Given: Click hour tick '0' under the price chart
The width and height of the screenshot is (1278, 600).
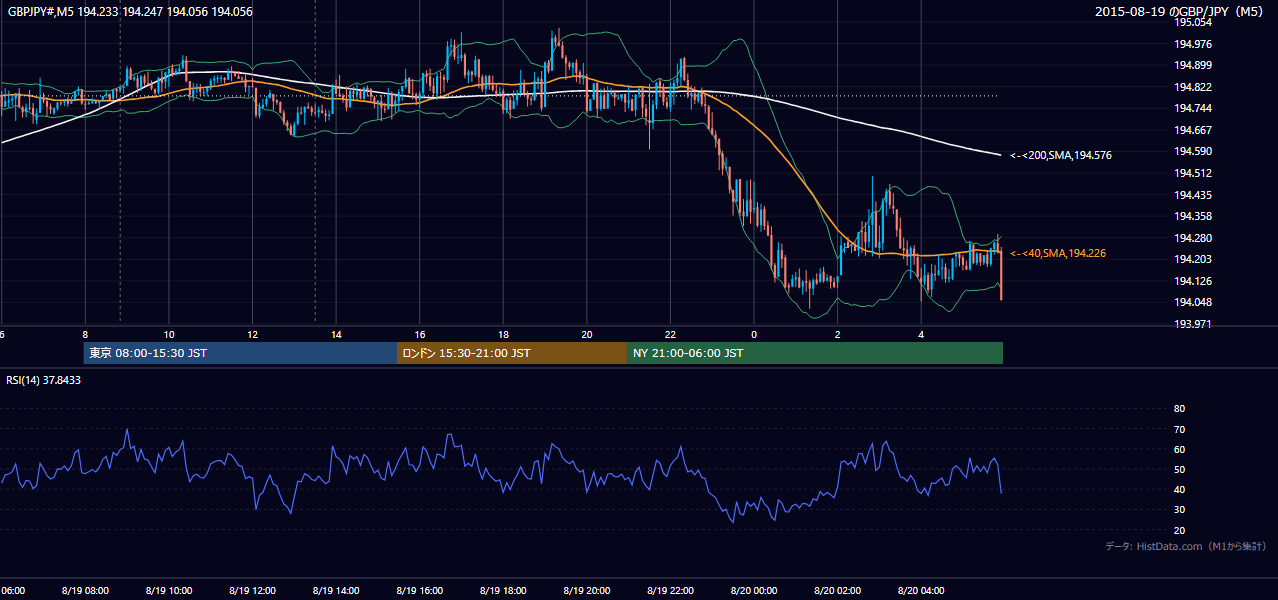Looking at the screenshot, I should point(754,334).
